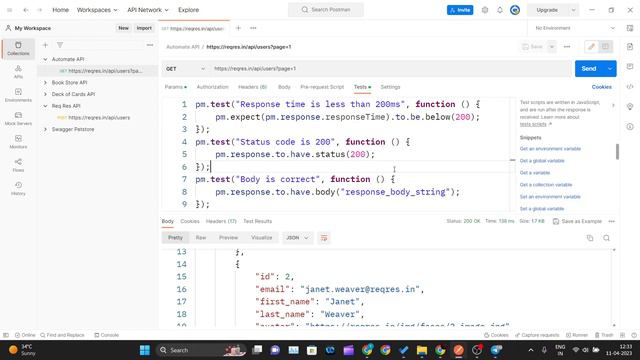Screen dimensions: 640x360
Task: Open the Environments sidebar panel
Action: click(x=18, y=95)
